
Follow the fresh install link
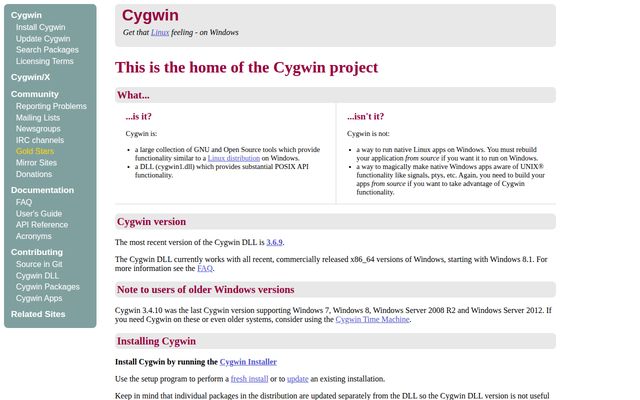249,379
